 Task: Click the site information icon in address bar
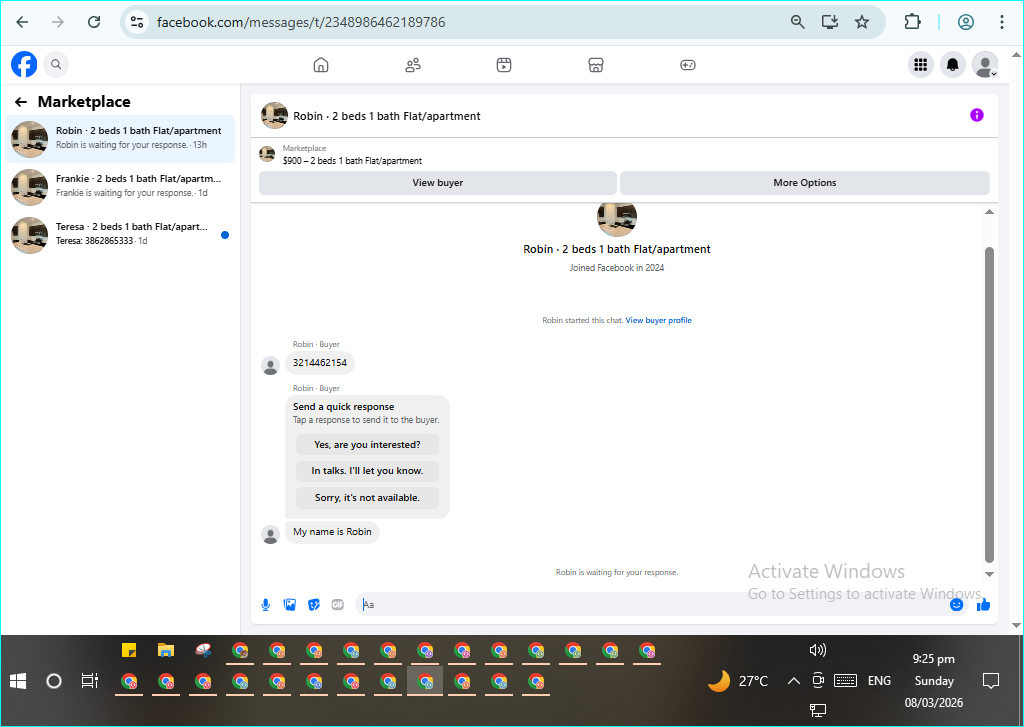[137, 22]
